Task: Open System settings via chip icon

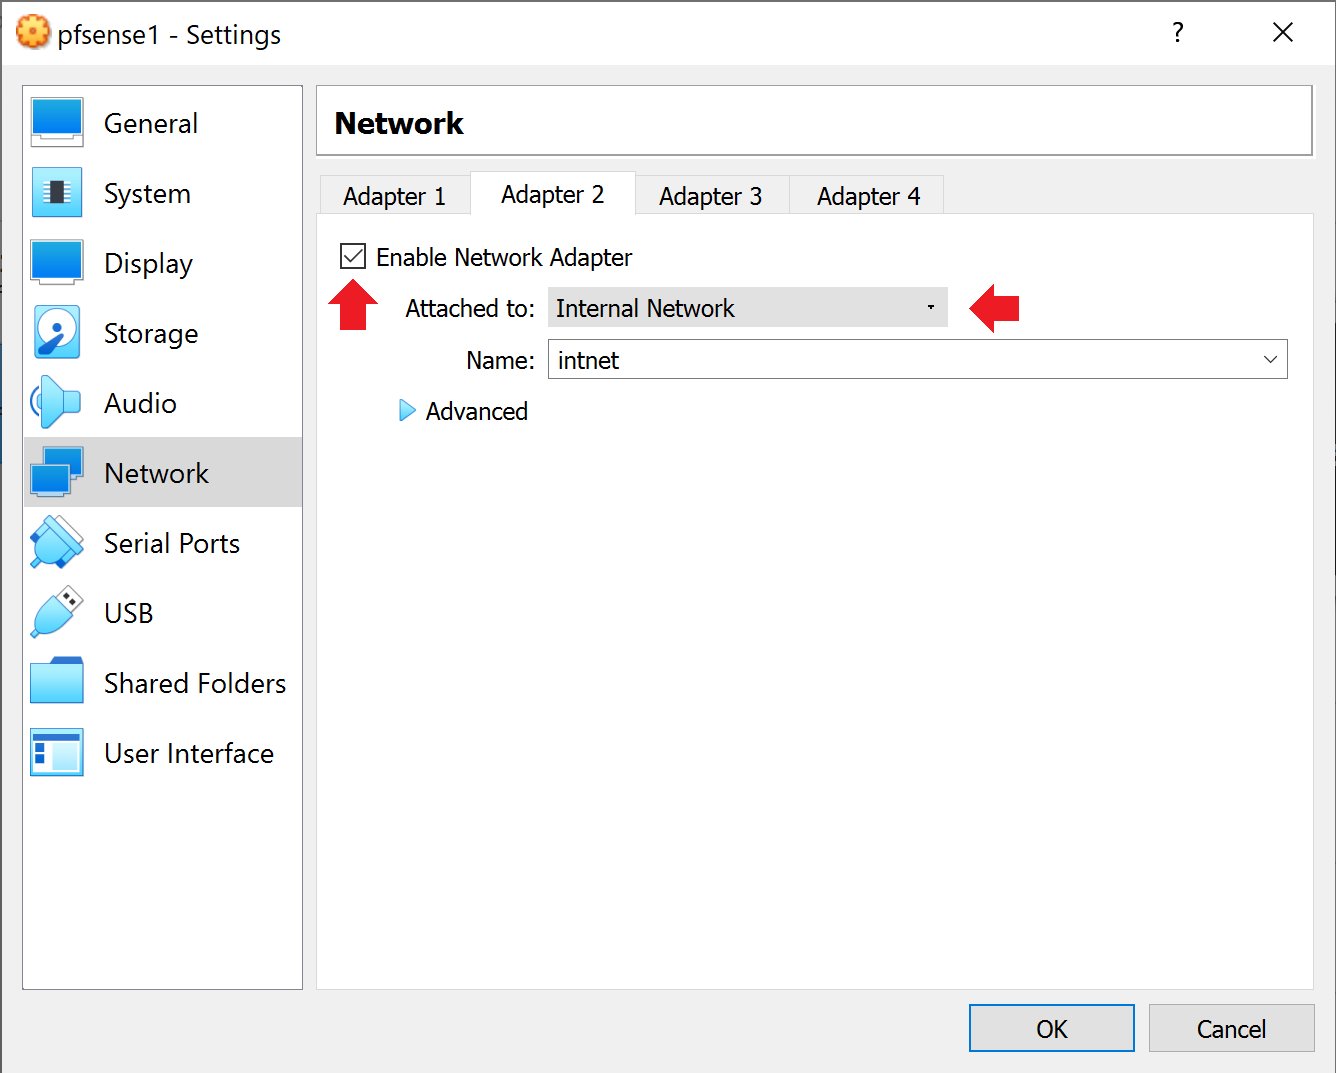Action: (57, 193)
